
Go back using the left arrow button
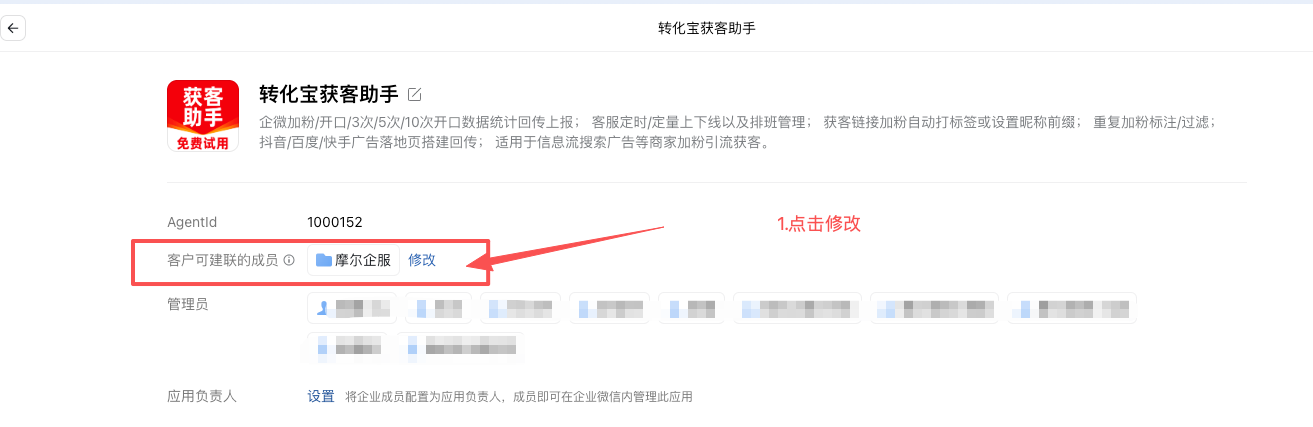click(x=13, y=28)
